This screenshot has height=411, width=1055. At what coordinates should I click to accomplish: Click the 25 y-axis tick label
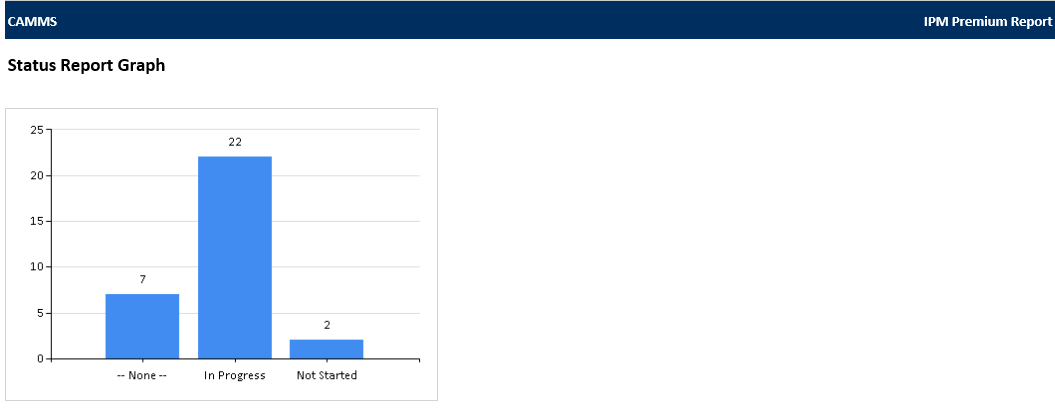37,130
